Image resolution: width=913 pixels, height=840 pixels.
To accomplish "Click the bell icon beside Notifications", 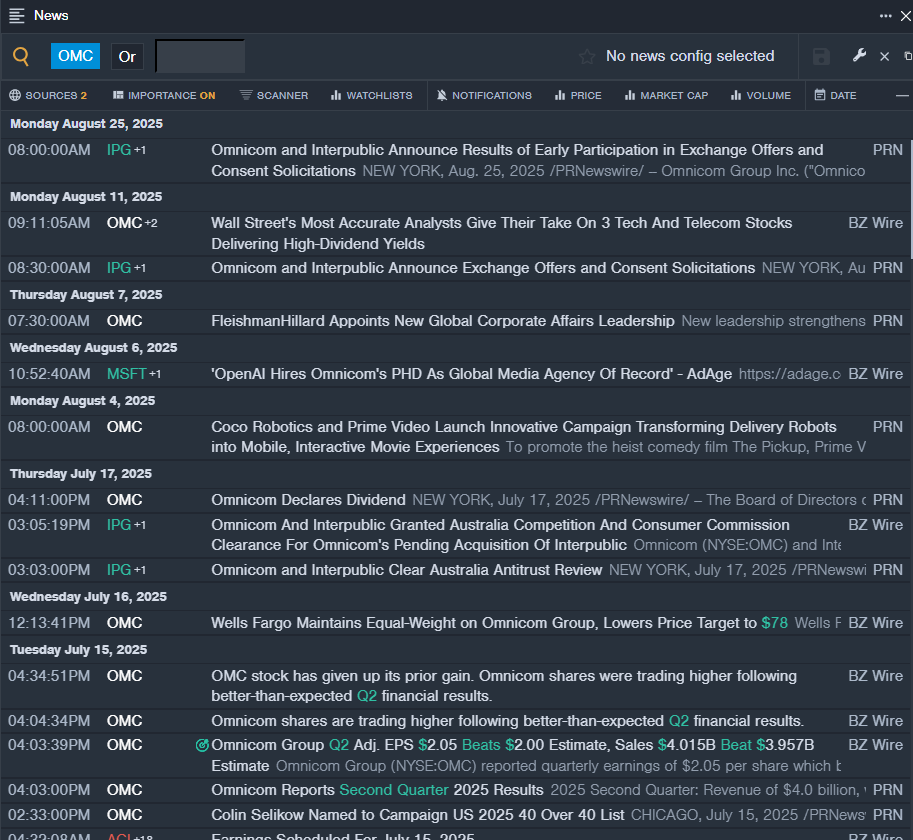I will (442, 95).
